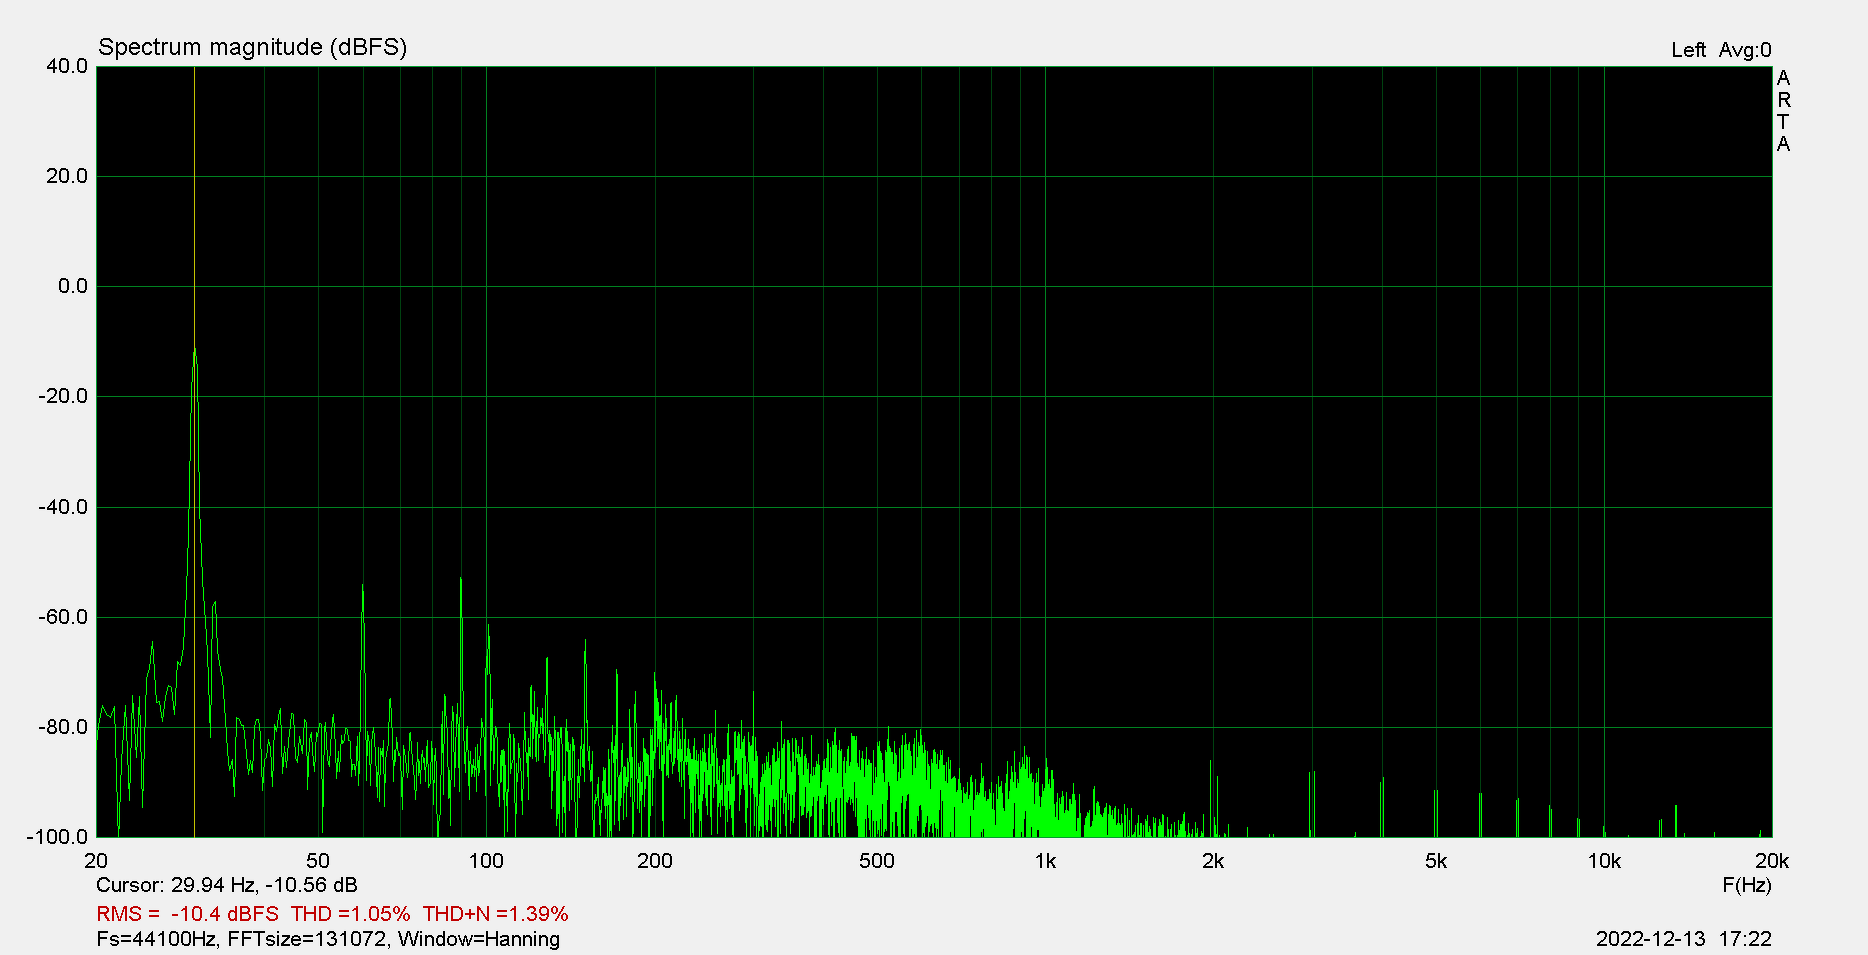Viewport: 1868px width, 955px height.
Task: Click the "Avg:0" averaging counter
Action: coord(1745,50)
